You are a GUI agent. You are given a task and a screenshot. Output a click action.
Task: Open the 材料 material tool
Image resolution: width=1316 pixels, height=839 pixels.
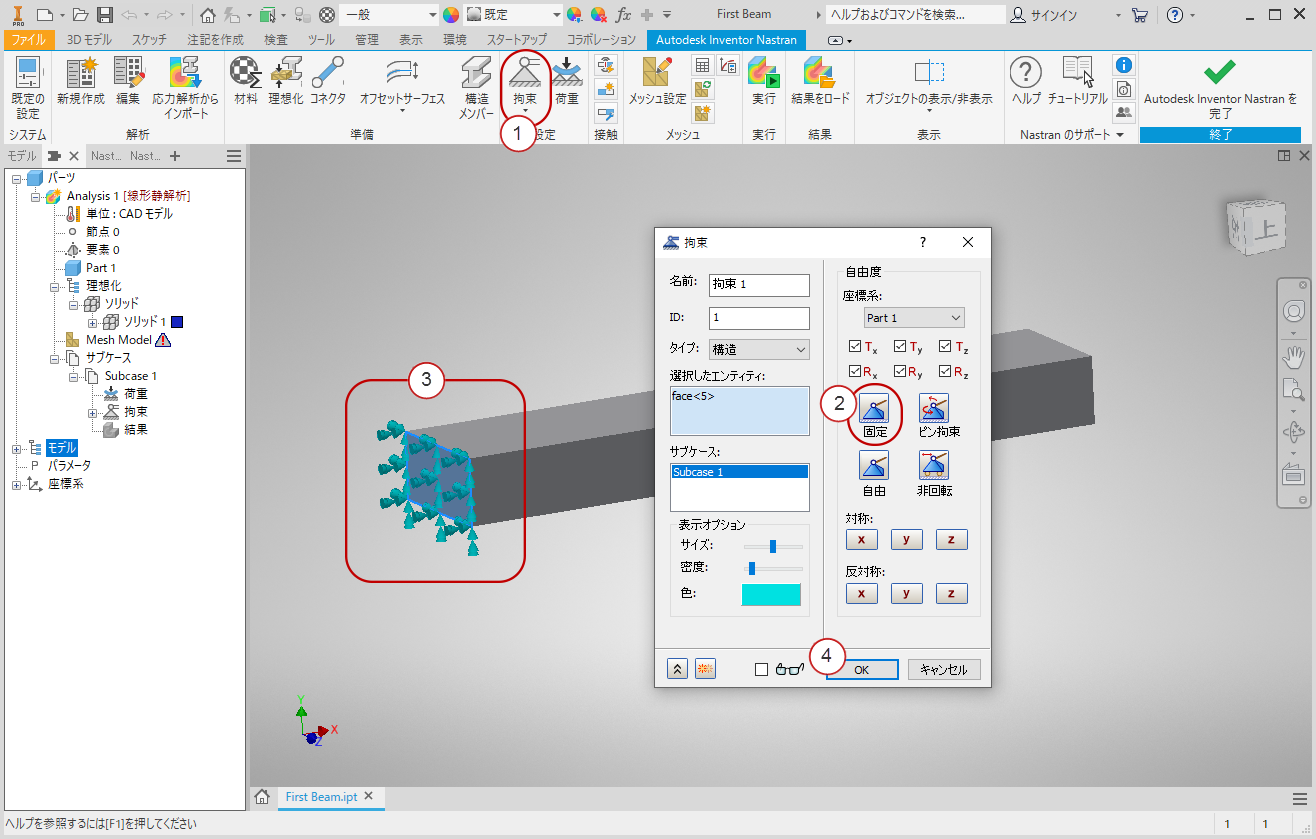(245, 81)
